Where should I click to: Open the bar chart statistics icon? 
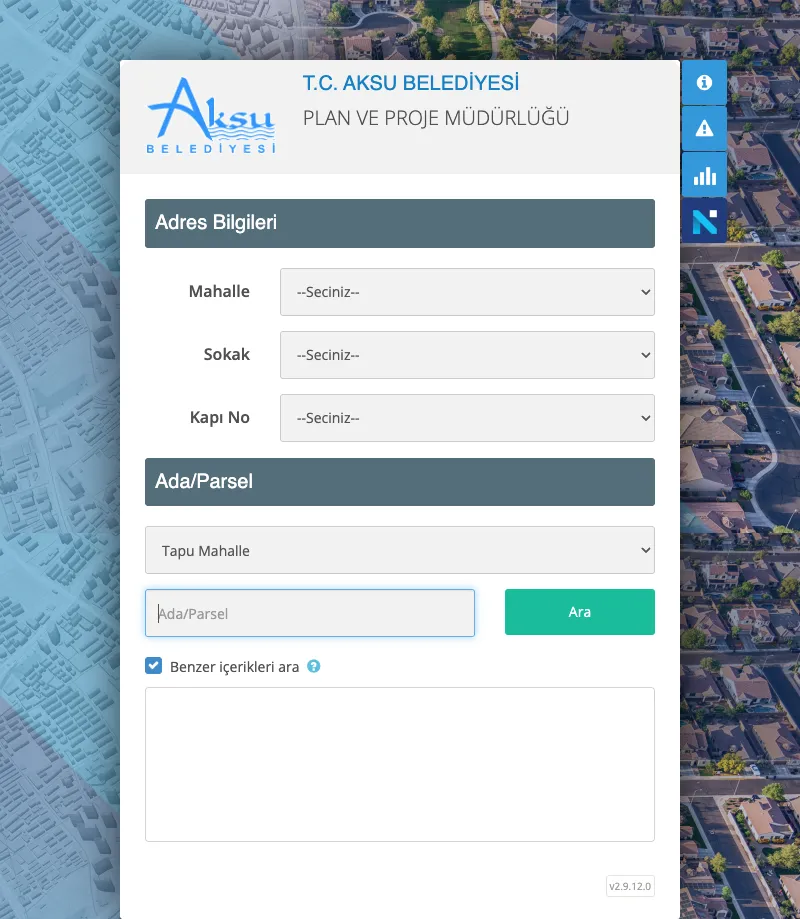(704, 175)
